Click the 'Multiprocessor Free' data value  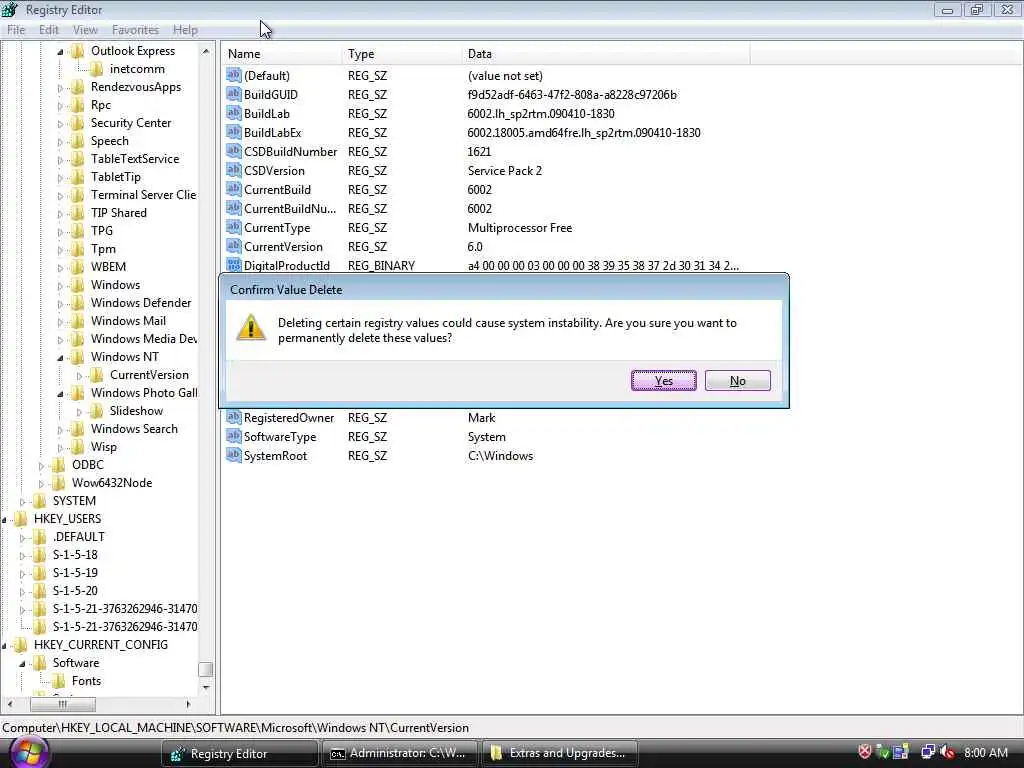520,227
